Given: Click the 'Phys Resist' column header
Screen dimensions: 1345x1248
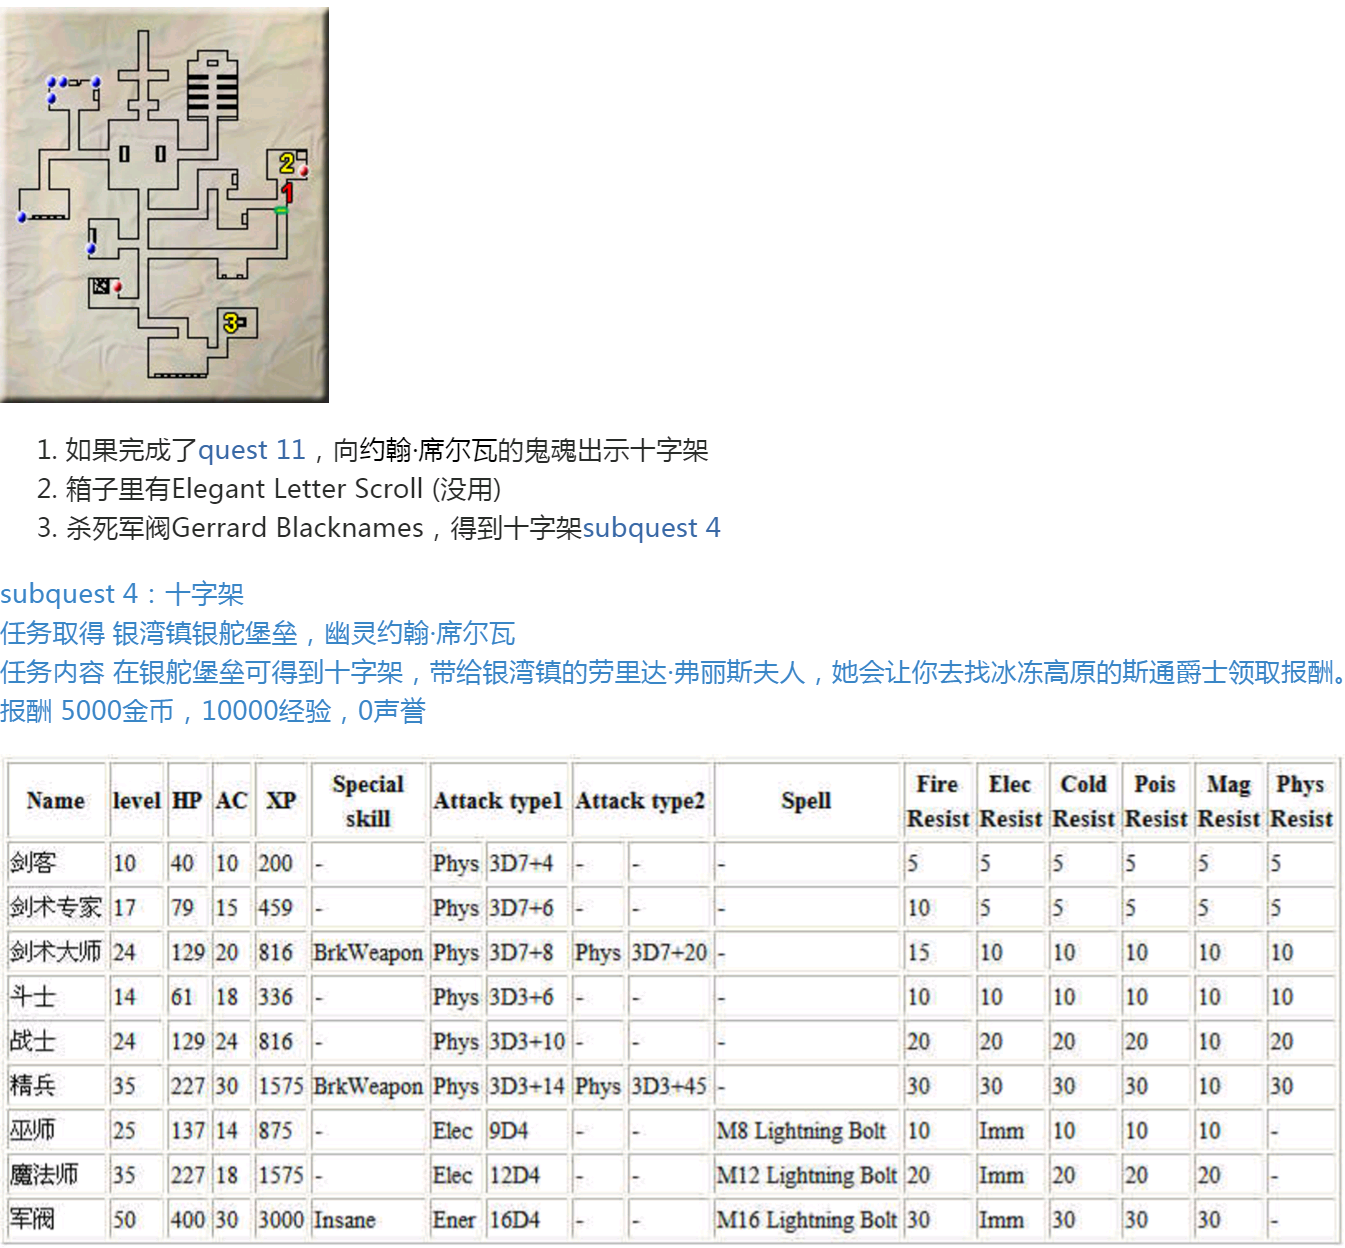Looking at the screenshot, I should (1301, 801).
